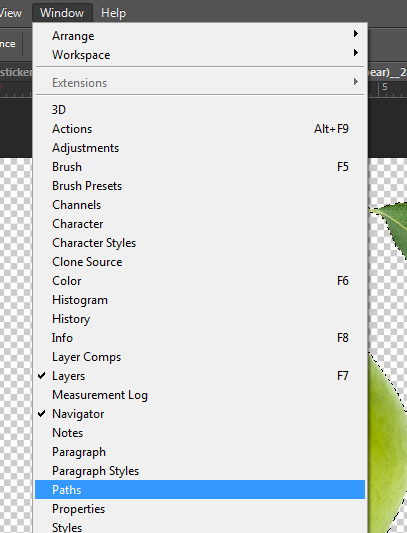Select Paths from the Window menu

200,490
